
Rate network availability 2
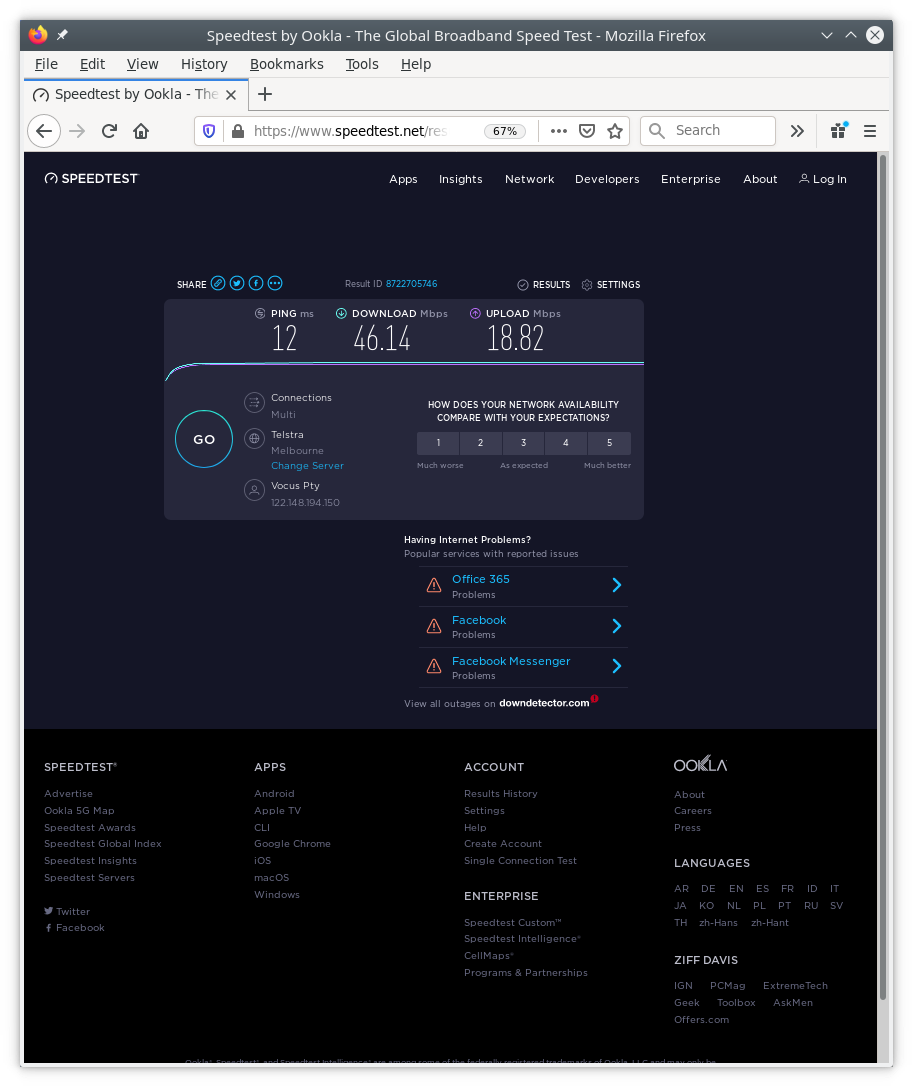click(x=480, y=443)
